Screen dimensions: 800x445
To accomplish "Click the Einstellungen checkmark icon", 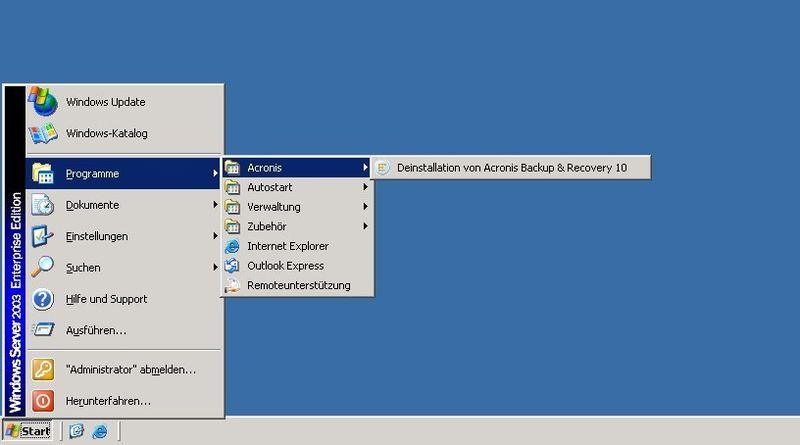I will click(43, 236).
